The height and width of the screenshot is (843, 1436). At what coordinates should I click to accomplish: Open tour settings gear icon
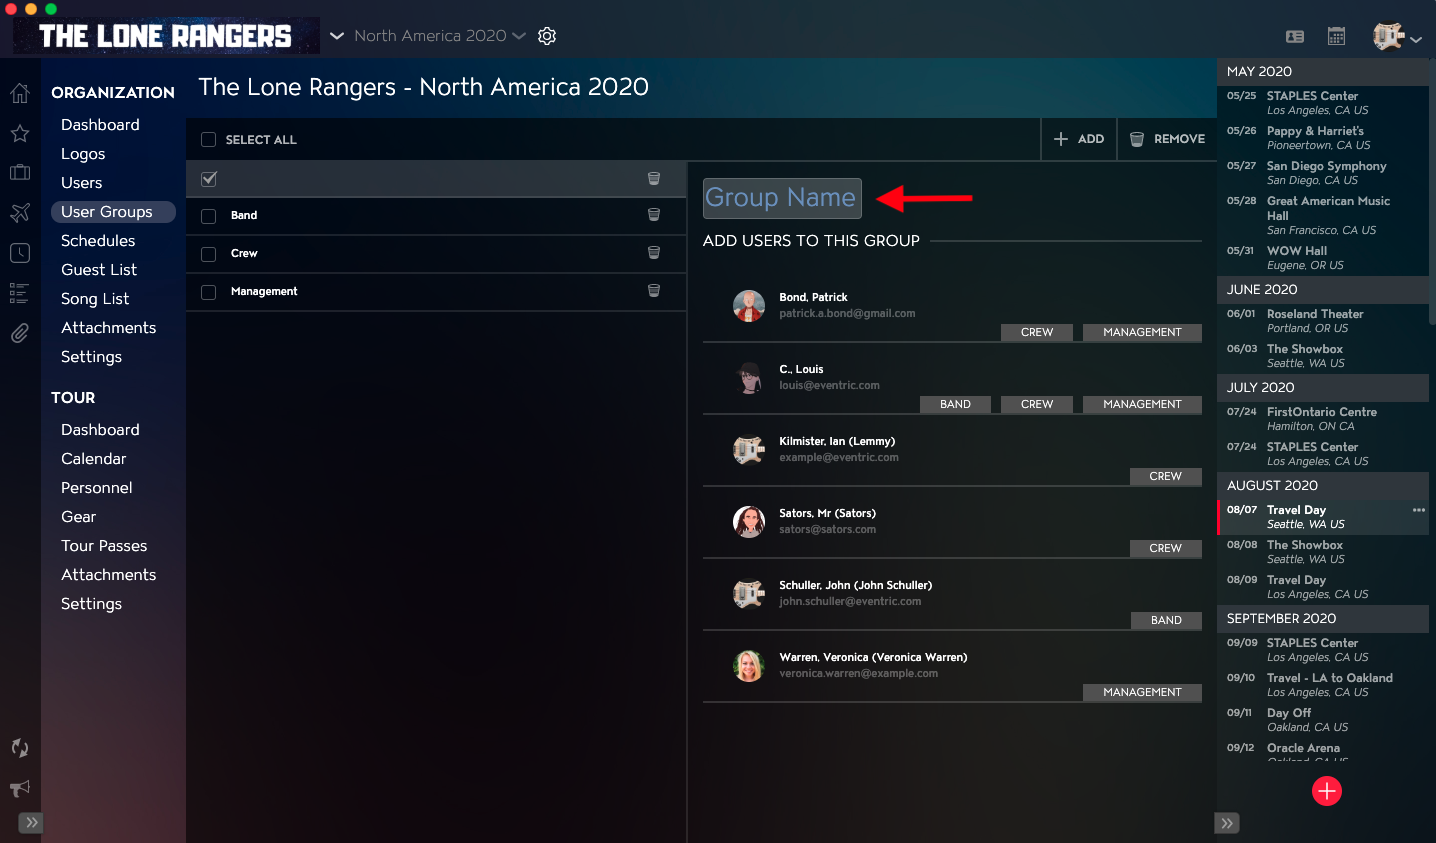tap(547, 36)
